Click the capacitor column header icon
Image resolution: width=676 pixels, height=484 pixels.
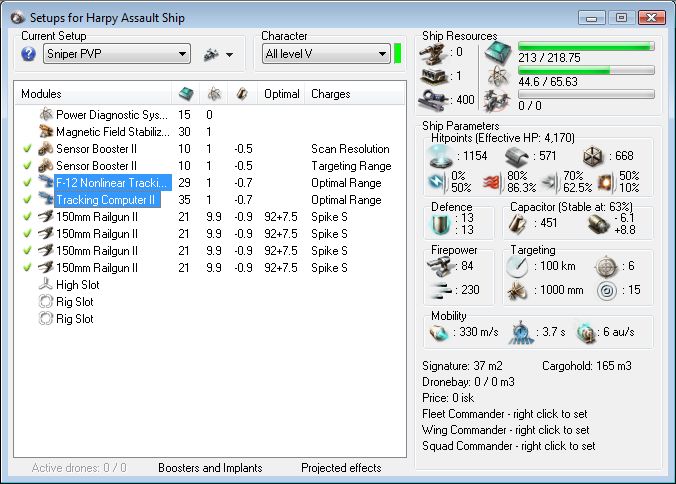pos(242,94)
